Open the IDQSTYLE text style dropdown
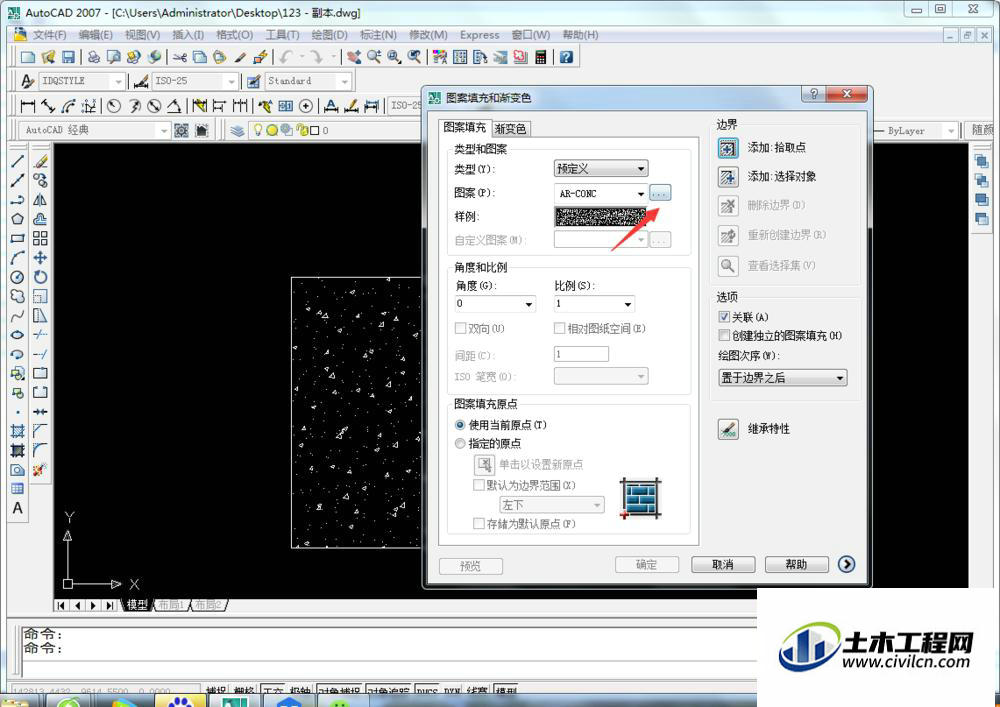 point(81,81)
